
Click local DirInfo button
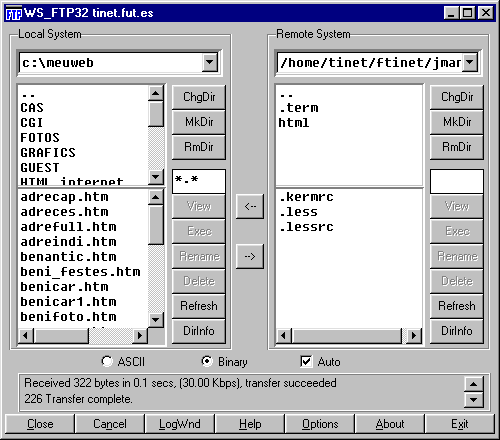[x=199, y=331]
